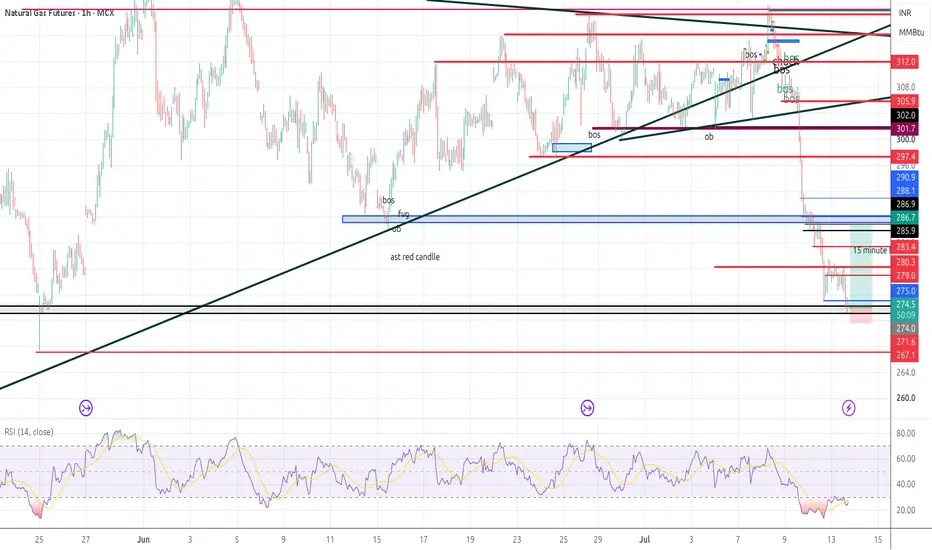The image size is (932, 550).
Task: Click the 50:09 bar countdown label
Action: point(905,315)
